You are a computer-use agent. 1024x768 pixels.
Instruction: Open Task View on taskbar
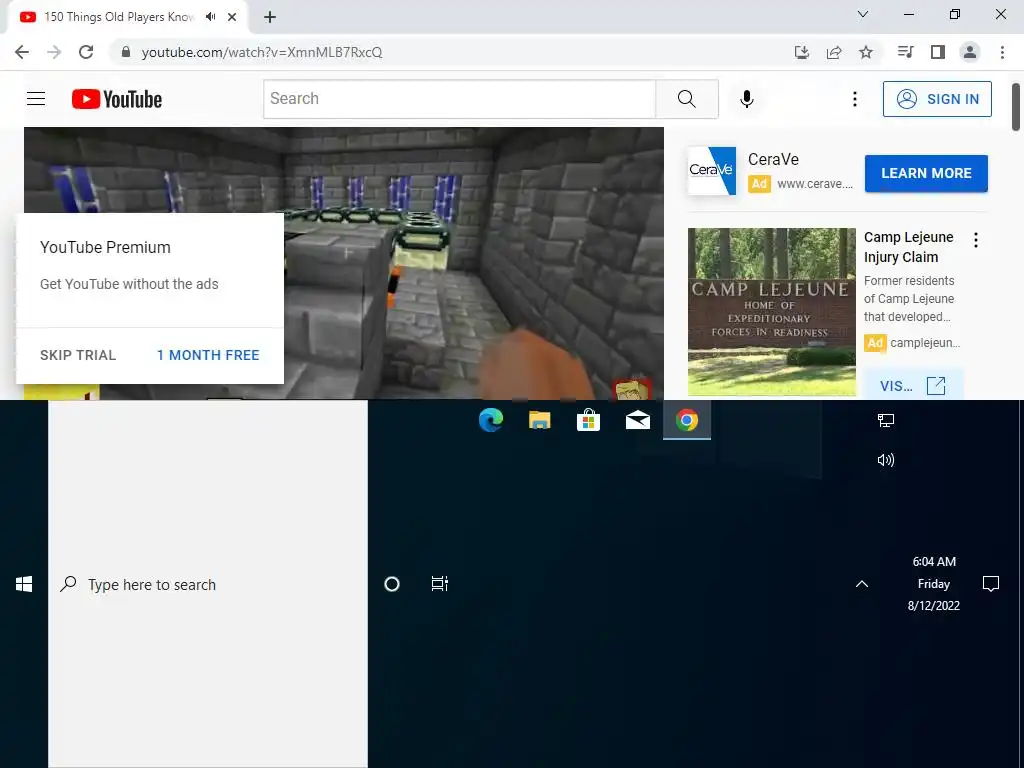pos(440,584)
